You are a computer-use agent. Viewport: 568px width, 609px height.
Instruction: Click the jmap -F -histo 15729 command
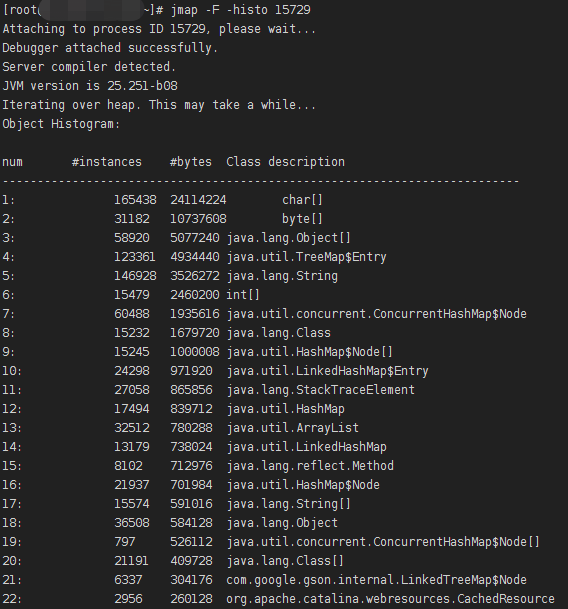[240, 10]
